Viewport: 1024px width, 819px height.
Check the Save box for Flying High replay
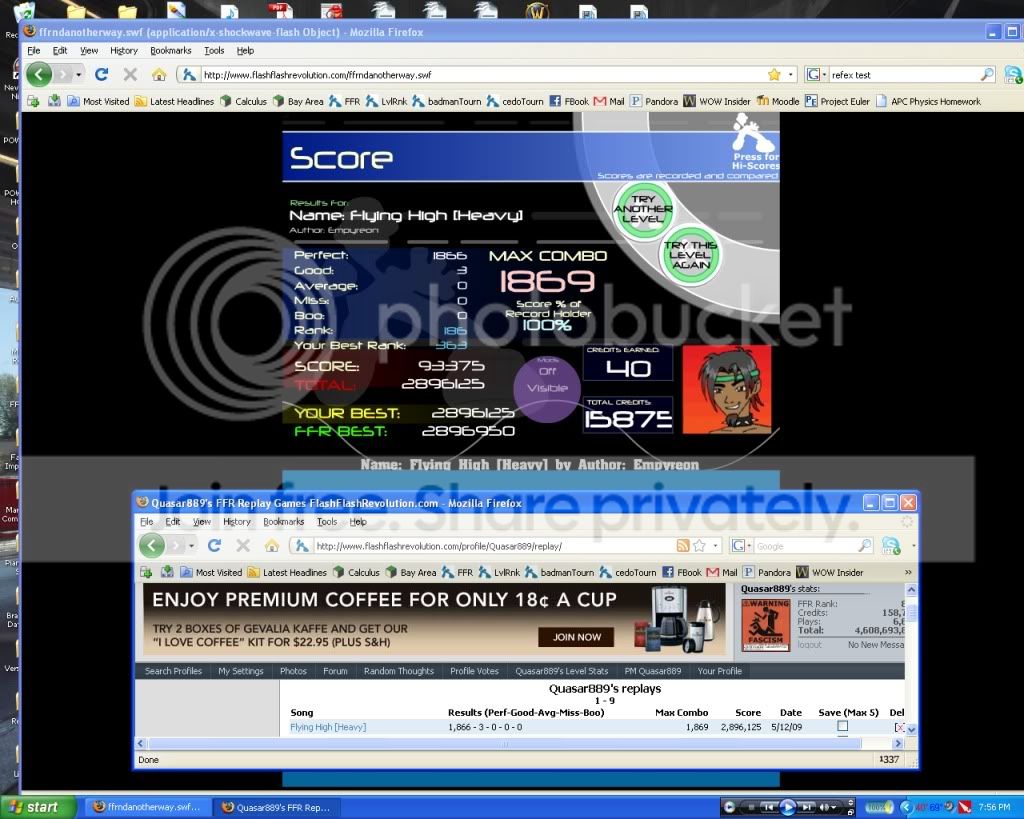842,727
